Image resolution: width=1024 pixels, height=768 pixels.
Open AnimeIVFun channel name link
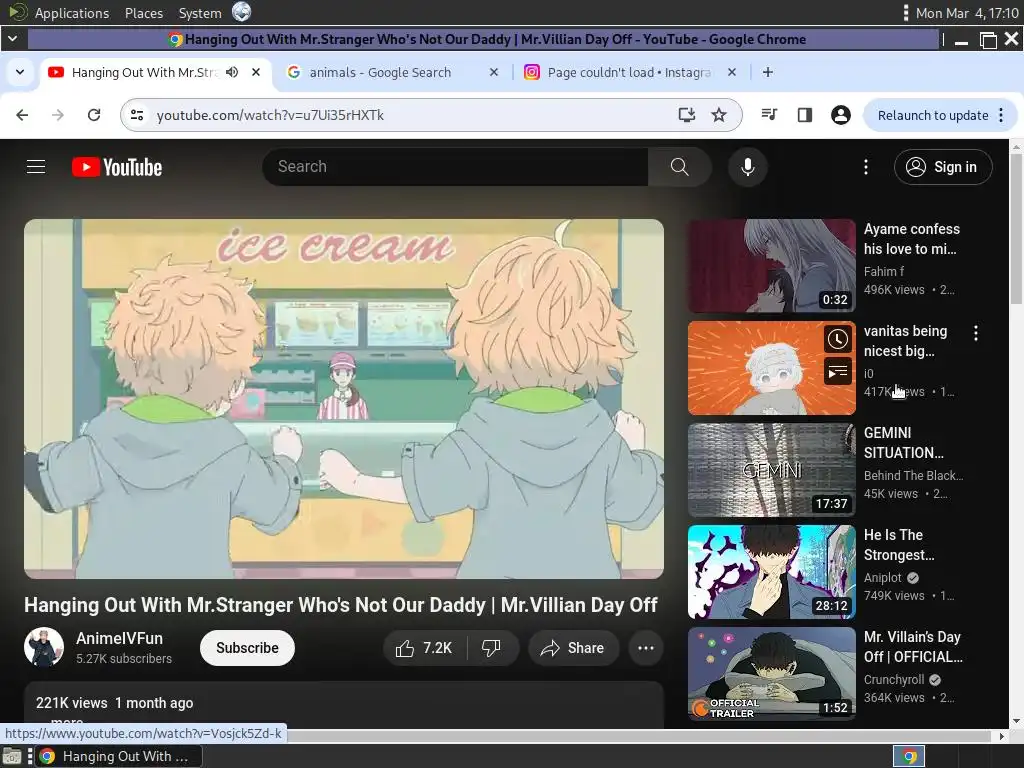point(120,638)
